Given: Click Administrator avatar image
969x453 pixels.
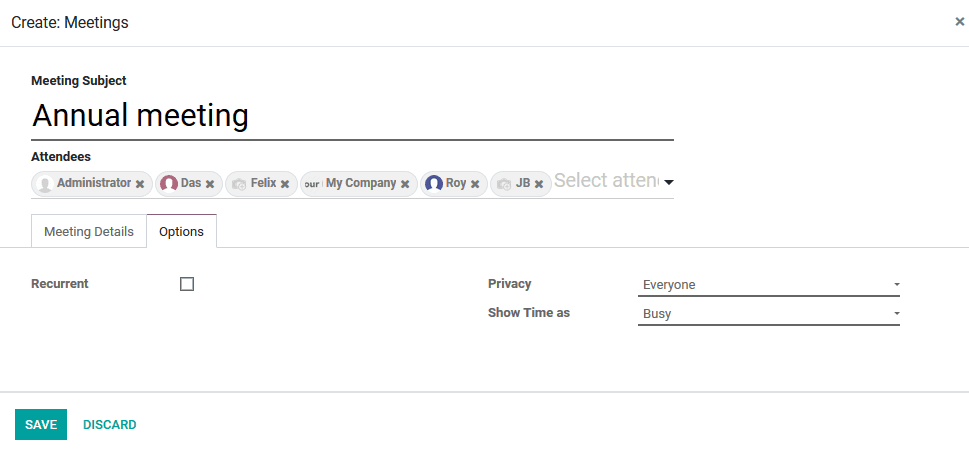Looking at the screenshot, I should pos(44,184).
